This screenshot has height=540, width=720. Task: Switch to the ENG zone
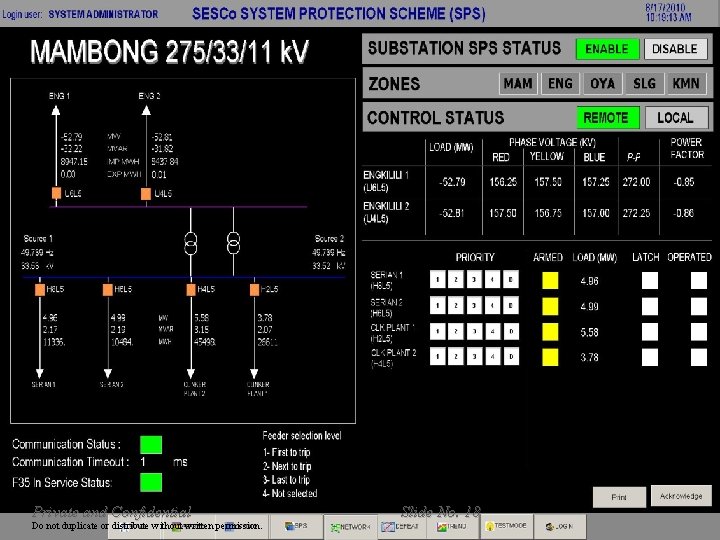[560, 84]
